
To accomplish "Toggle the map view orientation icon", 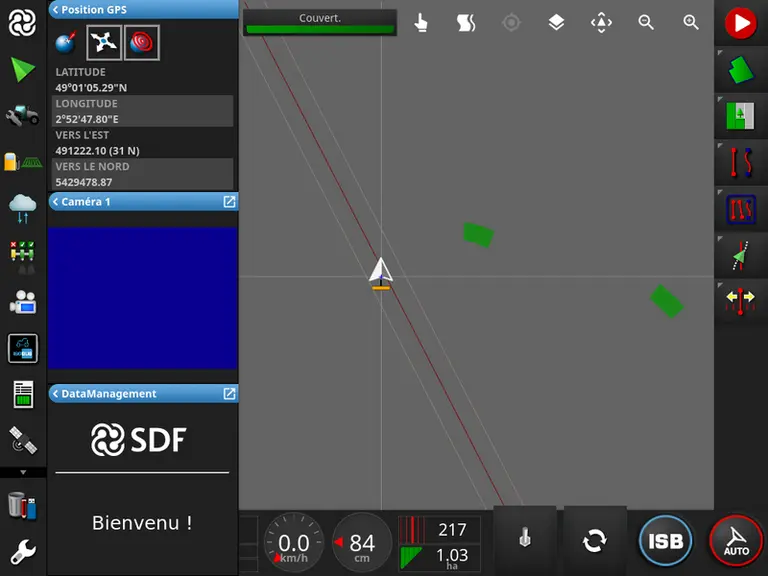I will pos(601,23).
